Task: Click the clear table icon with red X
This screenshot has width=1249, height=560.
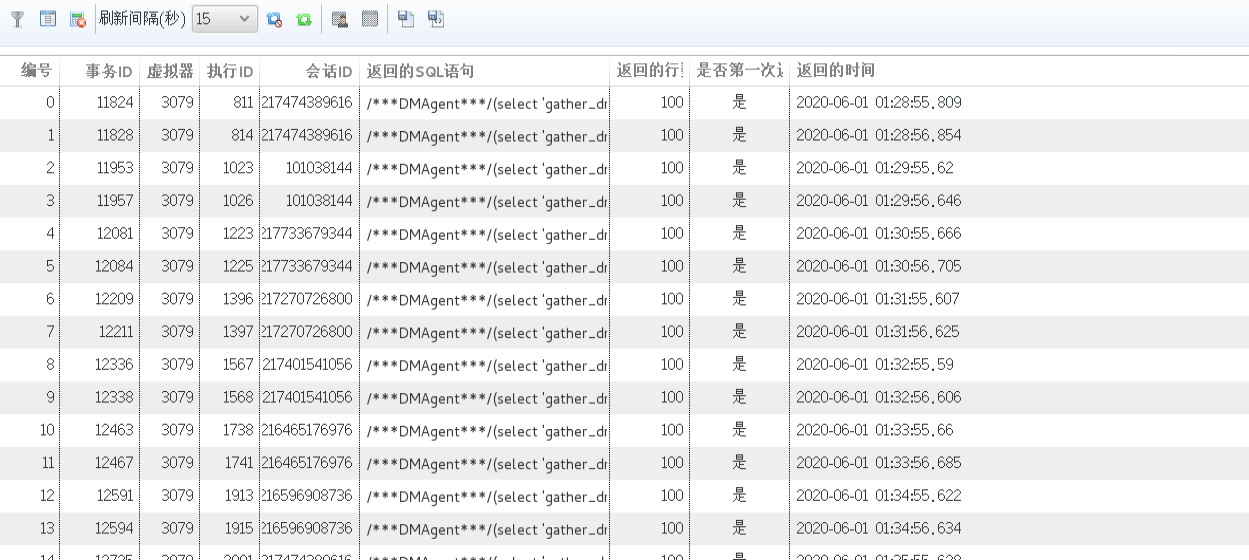Action: click(x=77, y=19)
